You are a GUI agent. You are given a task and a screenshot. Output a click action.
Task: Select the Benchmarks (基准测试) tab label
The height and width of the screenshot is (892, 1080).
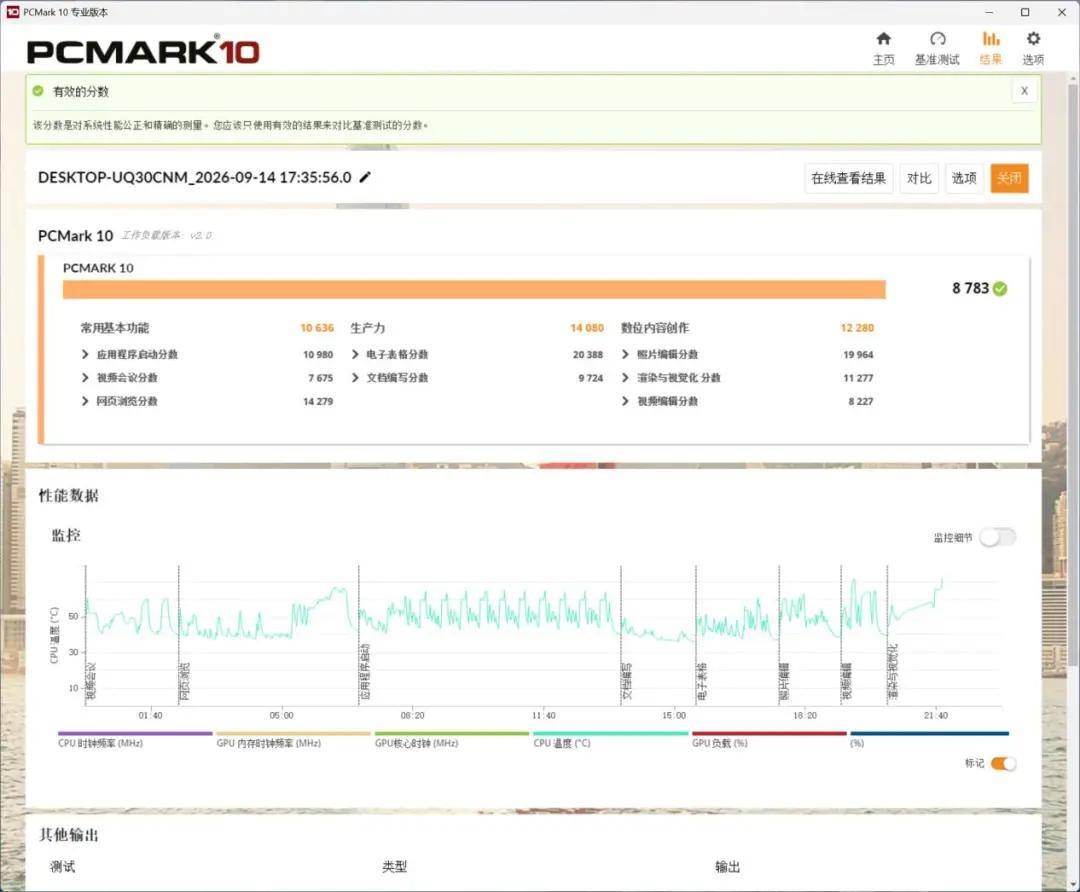(937, 60)
